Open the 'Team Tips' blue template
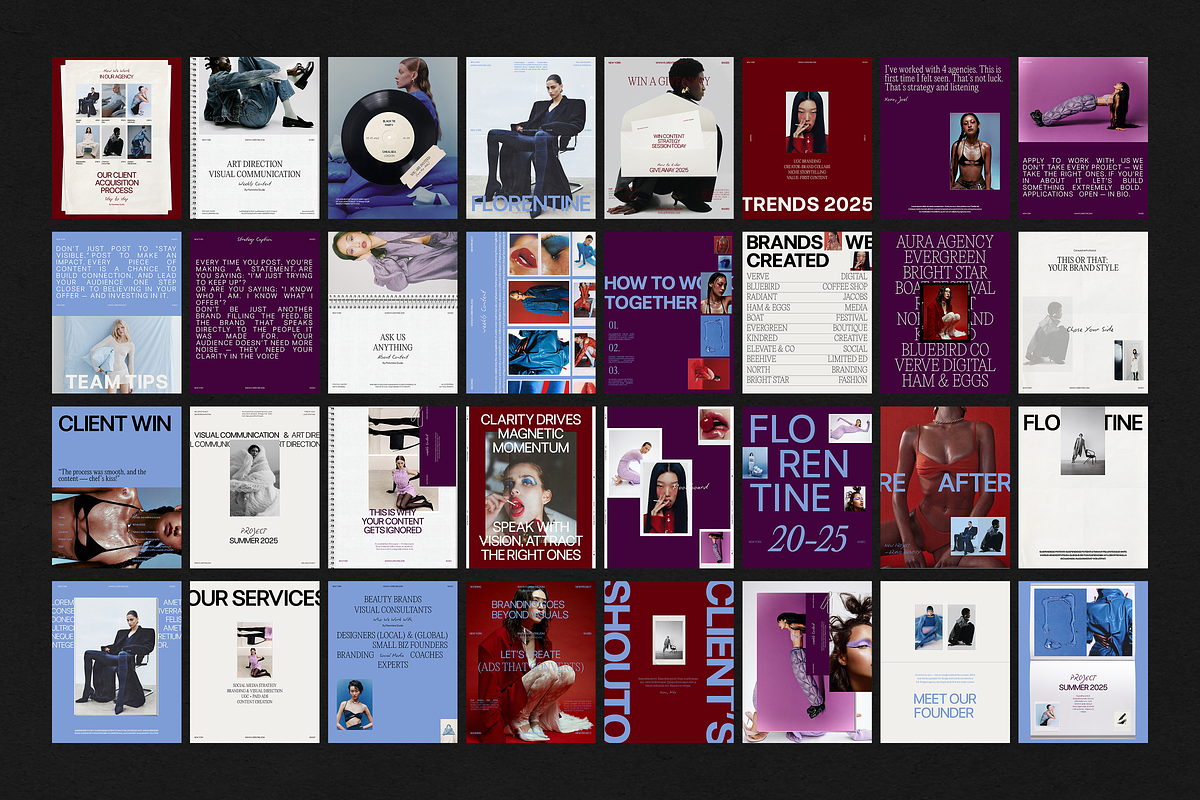1200x800 pixels. tap(117, 313)
